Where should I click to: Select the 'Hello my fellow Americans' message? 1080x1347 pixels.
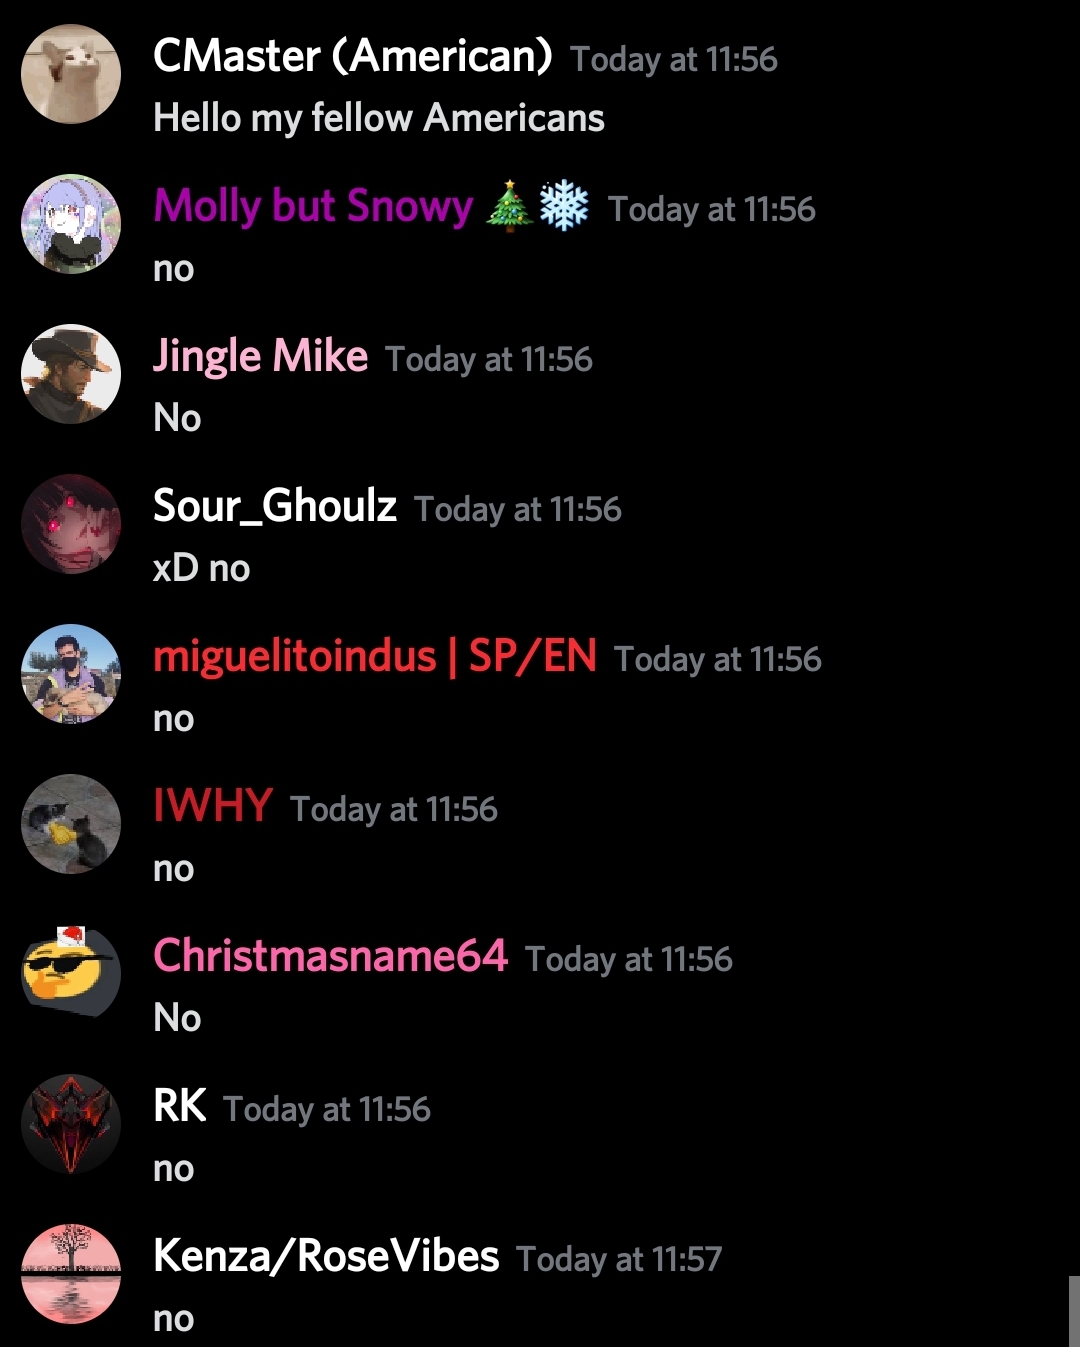pos(379,118)
